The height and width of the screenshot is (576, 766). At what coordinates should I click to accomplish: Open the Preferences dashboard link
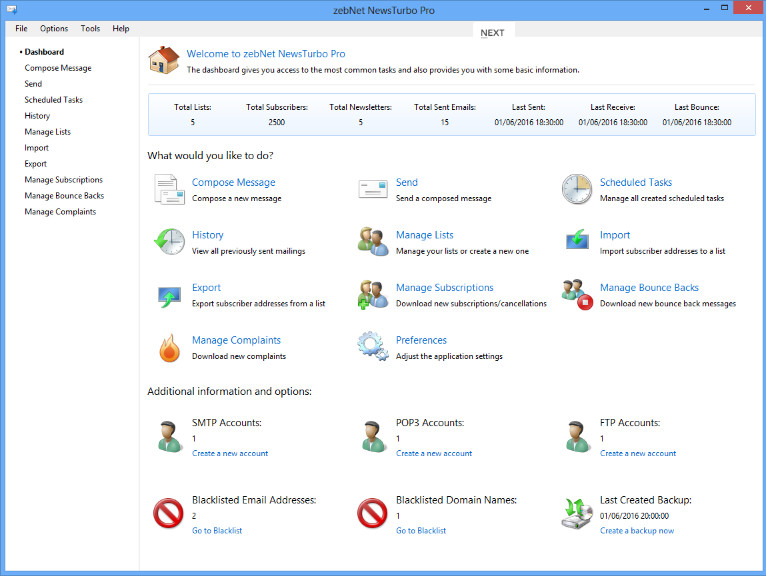(x=421, y=340)
